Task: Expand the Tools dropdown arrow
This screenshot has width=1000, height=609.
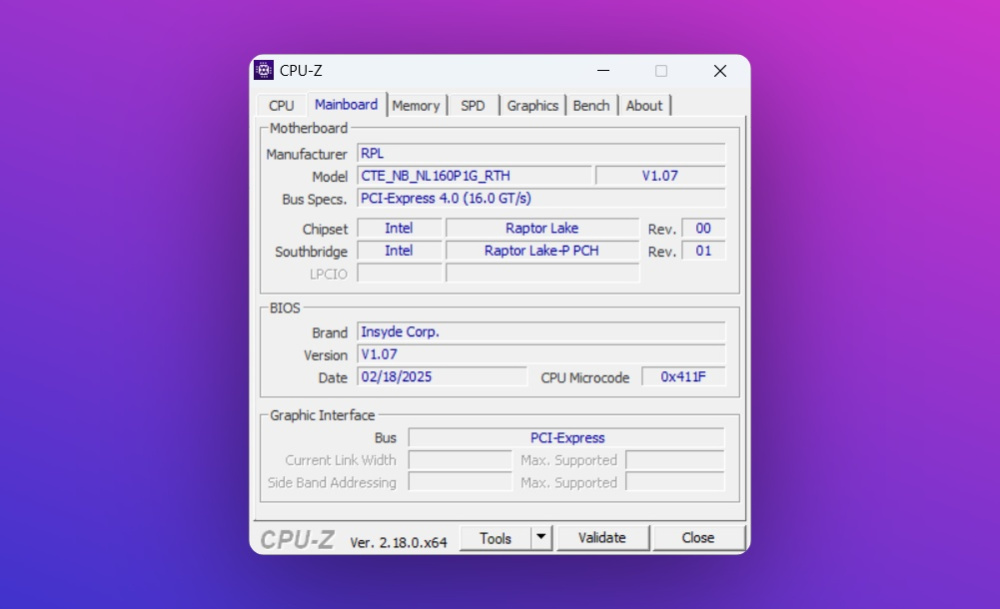Action: click(x=541, y=538)
